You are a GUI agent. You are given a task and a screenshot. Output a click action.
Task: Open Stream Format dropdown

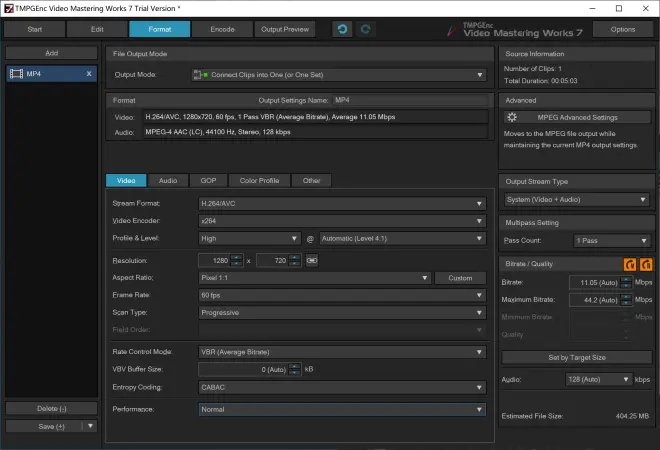coord(342,204)
